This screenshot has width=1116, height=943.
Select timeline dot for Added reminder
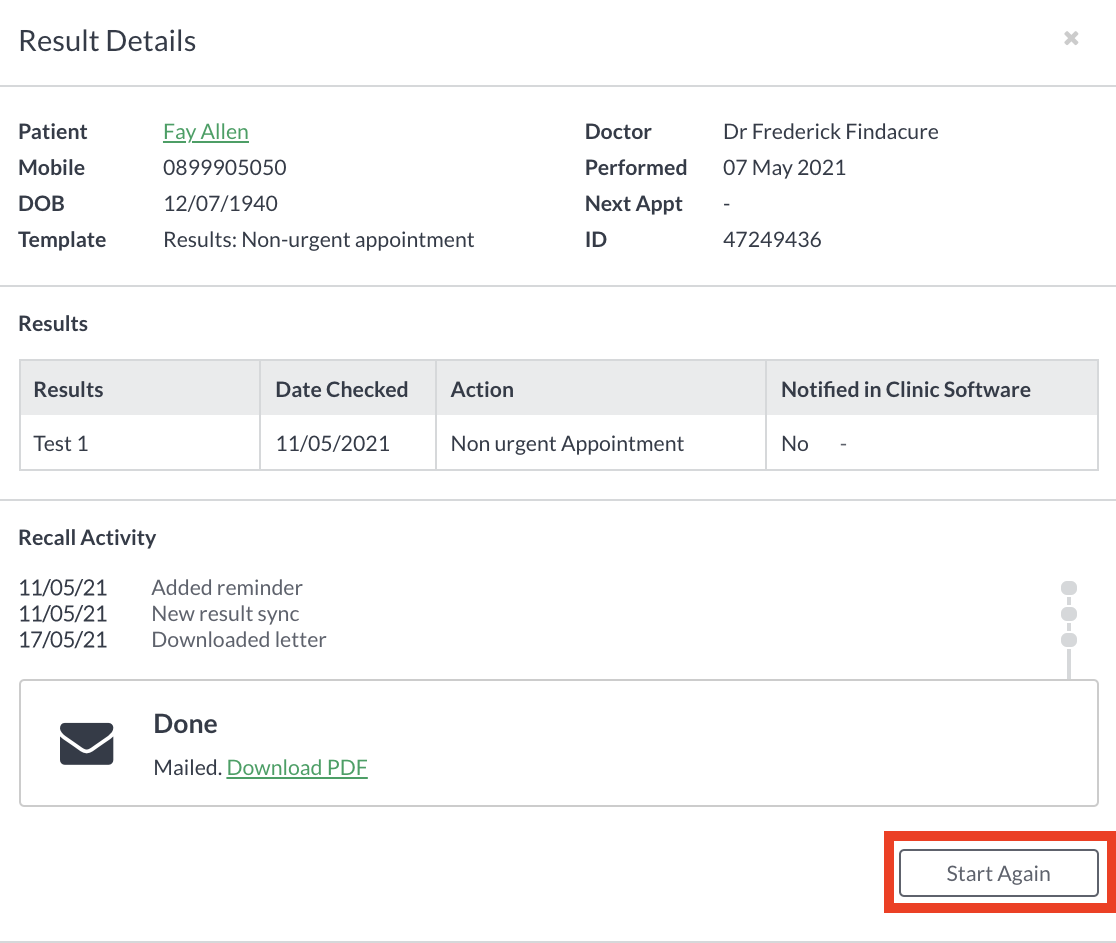(1068, 588)
